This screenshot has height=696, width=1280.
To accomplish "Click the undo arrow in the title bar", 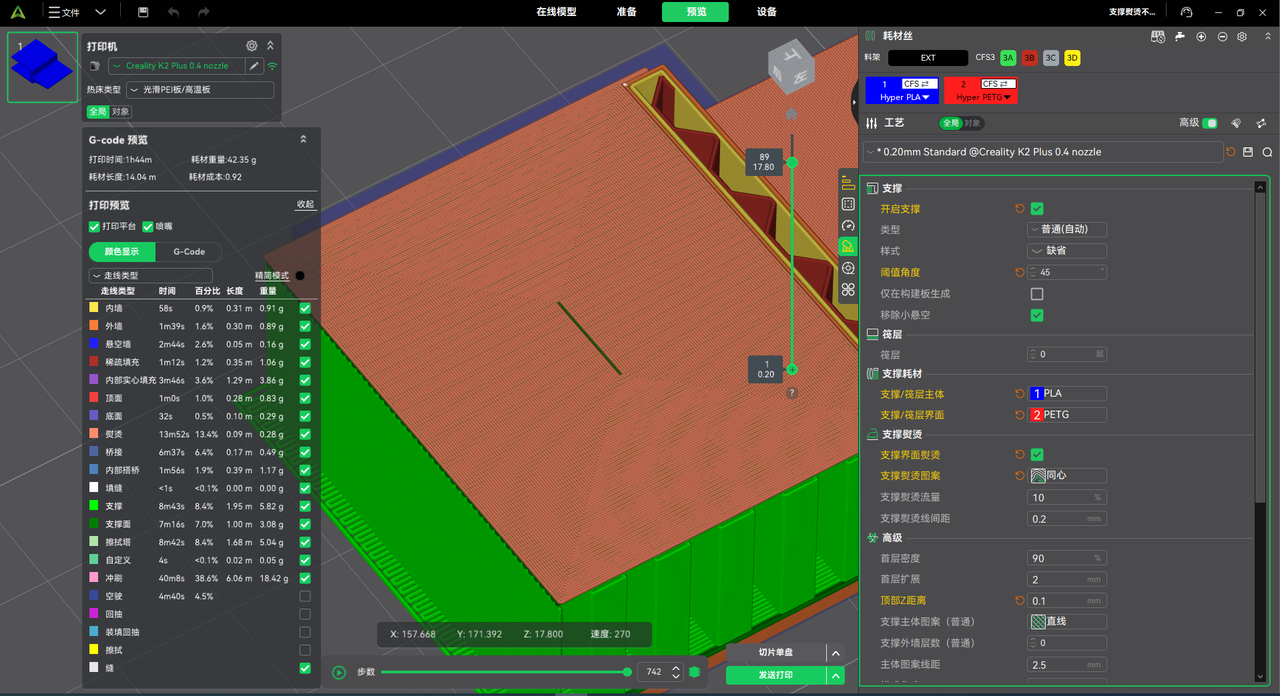I will point(173,12).
